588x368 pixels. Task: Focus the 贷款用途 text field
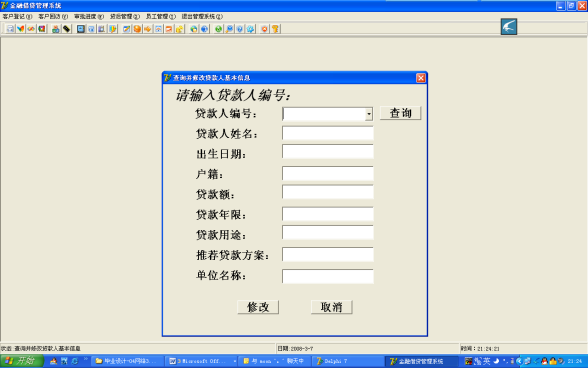point(328,233)
